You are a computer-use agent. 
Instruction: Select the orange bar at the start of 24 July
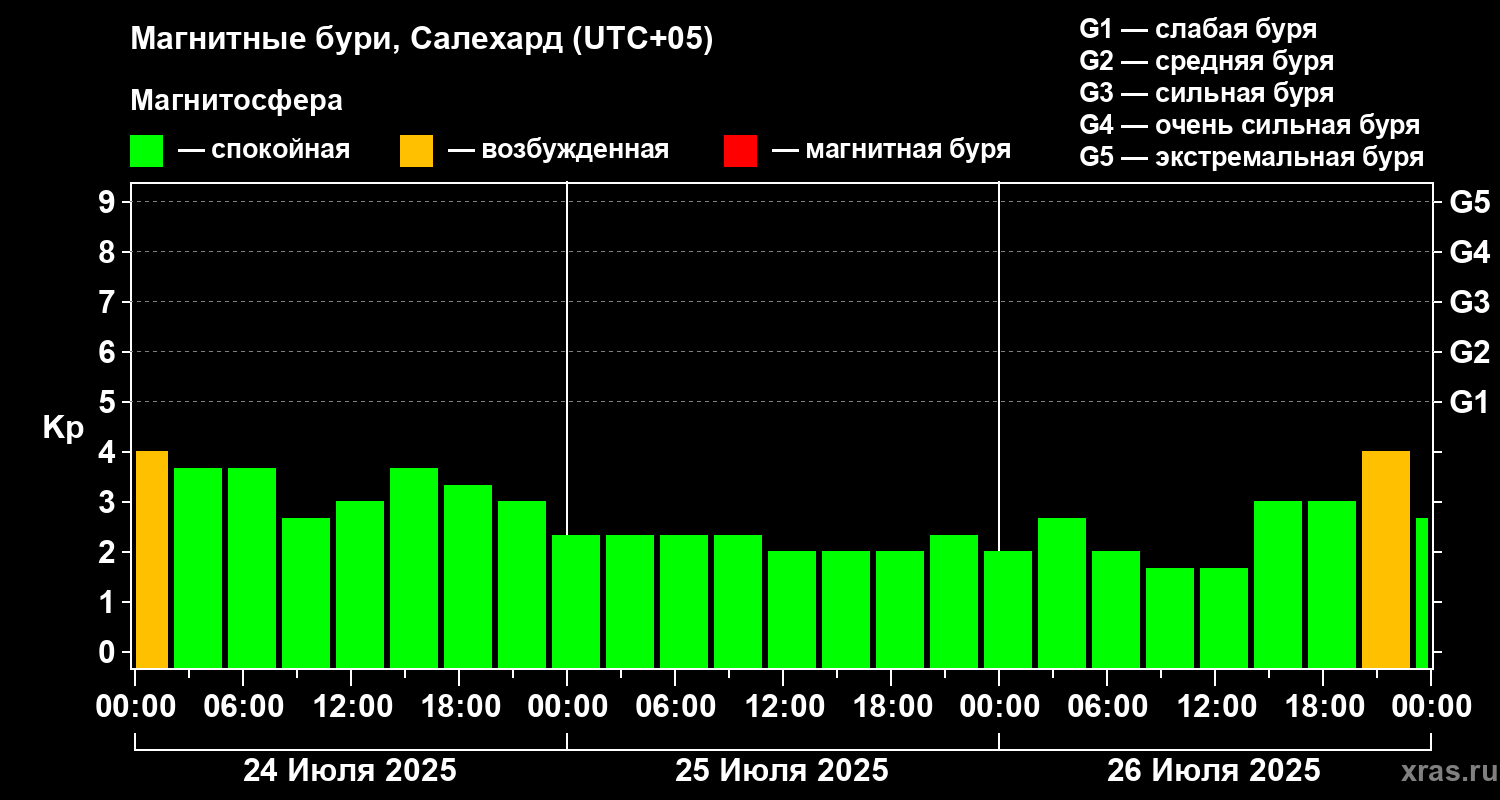pyautogui.click(x=151, y=559)
